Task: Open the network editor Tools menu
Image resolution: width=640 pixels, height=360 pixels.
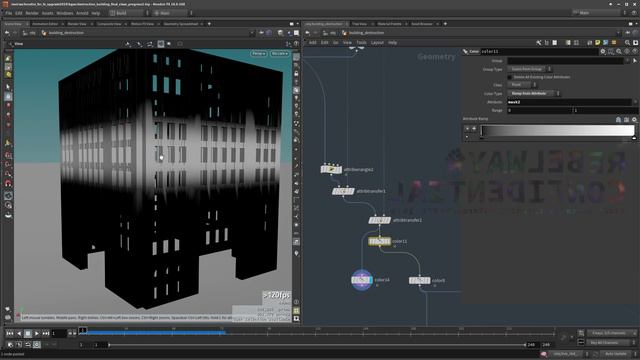Action: pyautogui.click(x=361, y=42)
